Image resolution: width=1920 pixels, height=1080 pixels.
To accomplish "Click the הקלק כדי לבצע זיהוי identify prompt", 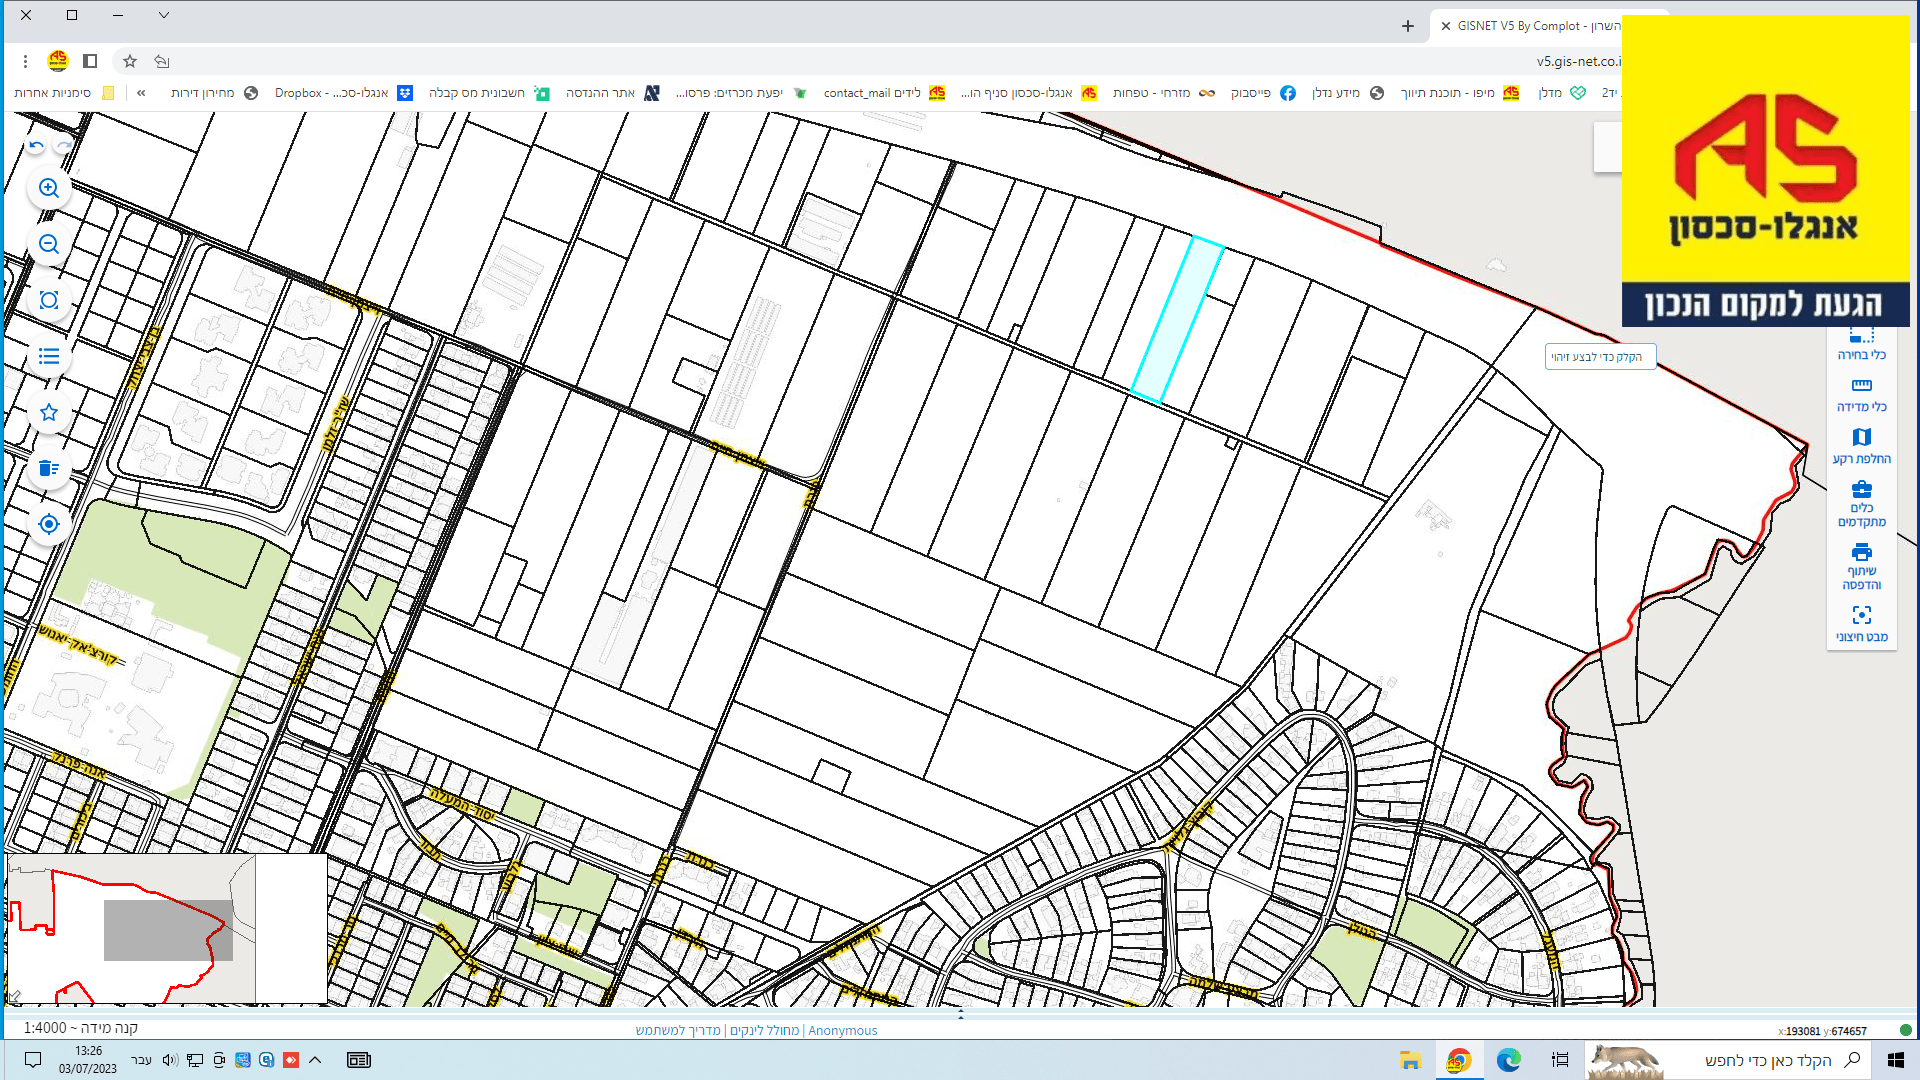I will pos(1599,357).
